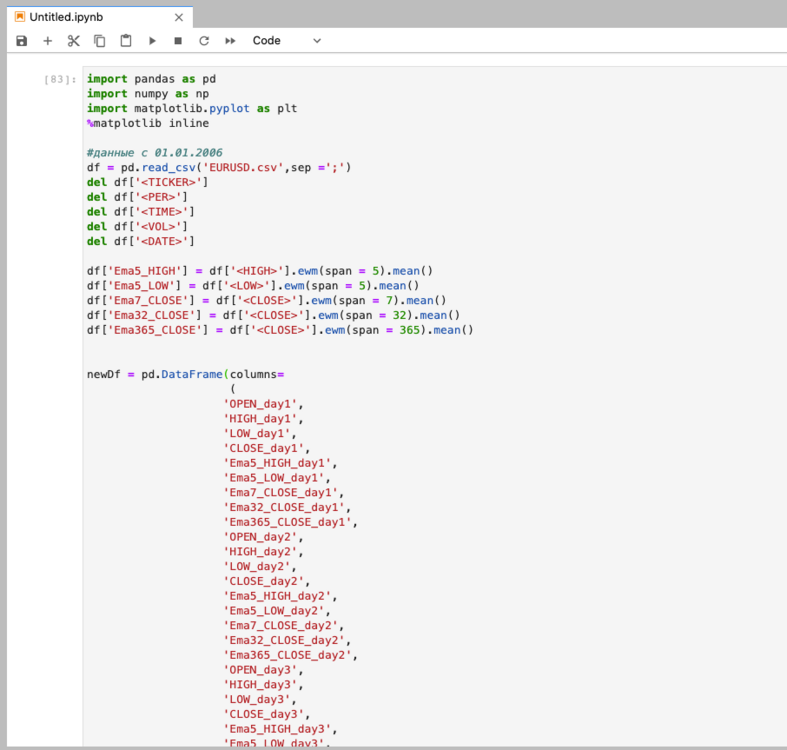787x750 pixels.
Task: Insert a new cell with the plus icon
Action: (48, 41)
